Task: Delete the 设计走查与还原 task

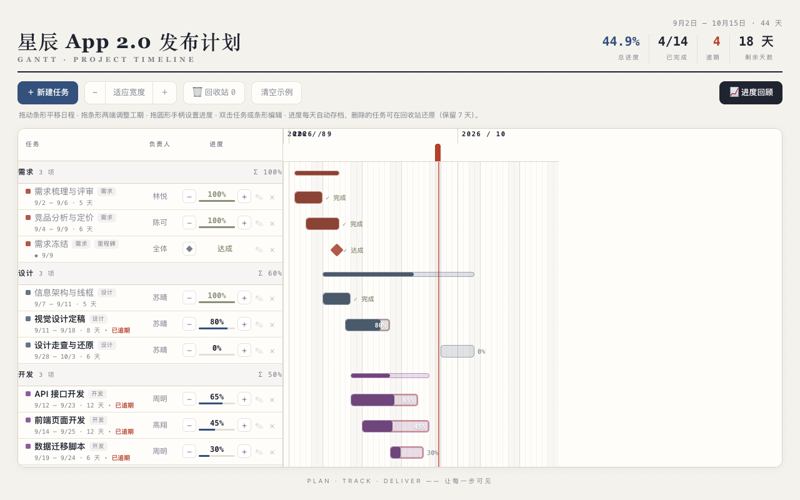Action: tap(272, 351)
